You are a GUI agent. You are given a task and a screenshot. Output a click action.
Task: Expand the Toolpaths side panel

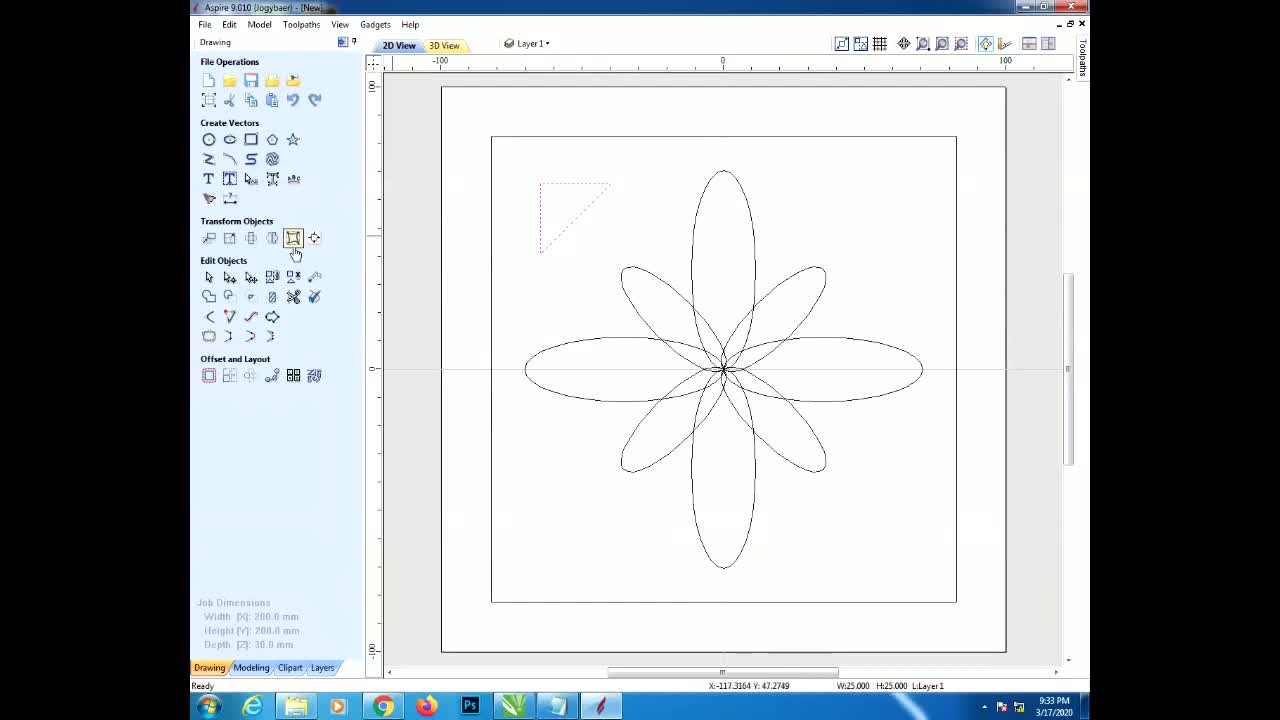pos(1082,57)
